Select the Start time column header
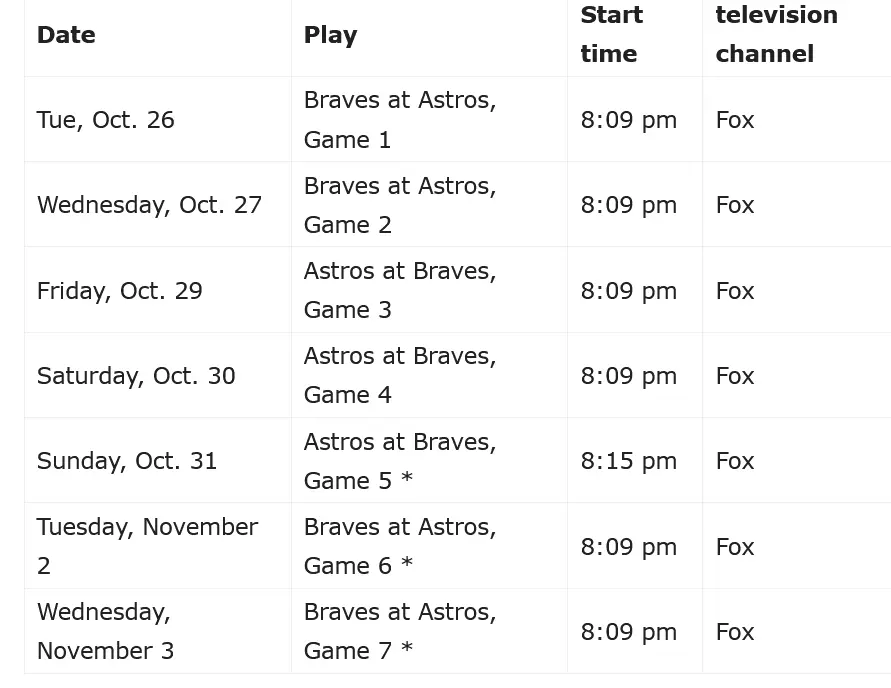 [x=611, y=35]
